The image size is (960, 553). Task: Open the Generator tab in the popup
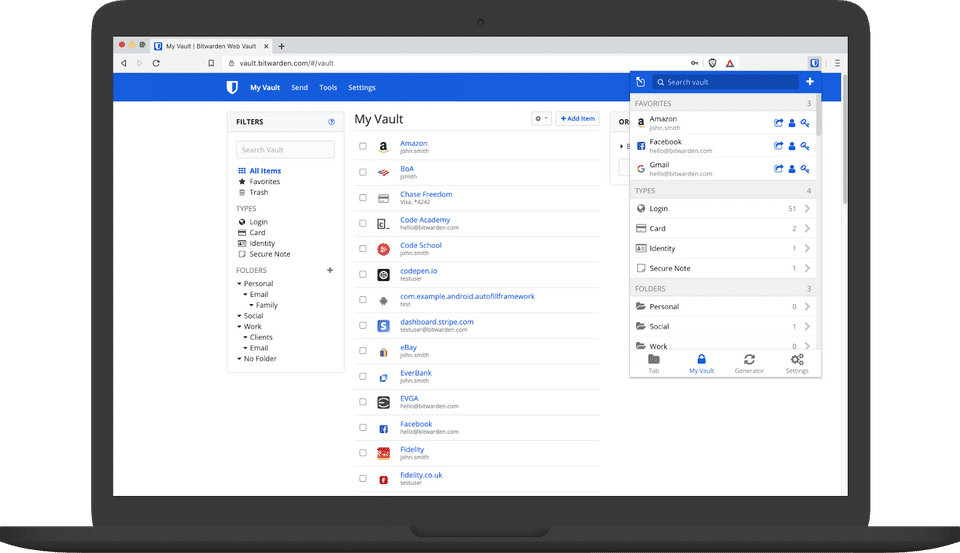pos(749,363)
